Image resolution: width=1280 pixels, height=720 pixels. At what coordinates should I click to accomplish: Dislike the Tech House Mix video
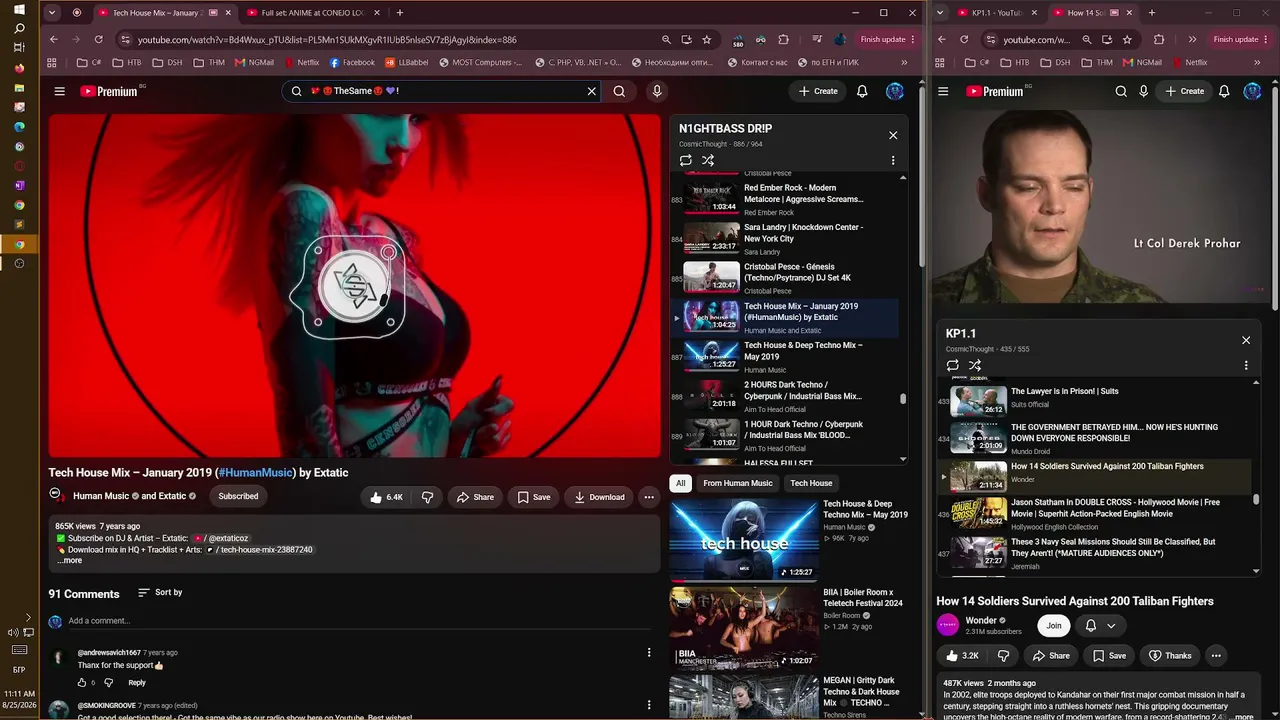(427, 497)
